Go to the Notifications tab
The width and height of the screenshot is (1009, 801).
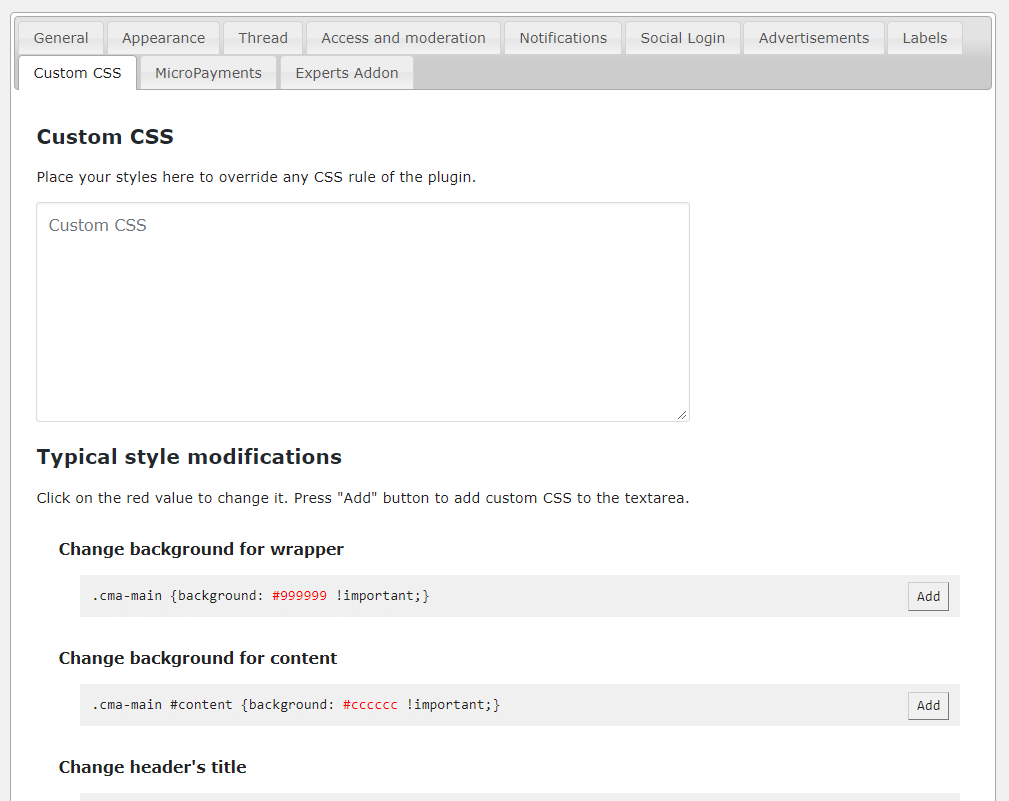point(563,38)
